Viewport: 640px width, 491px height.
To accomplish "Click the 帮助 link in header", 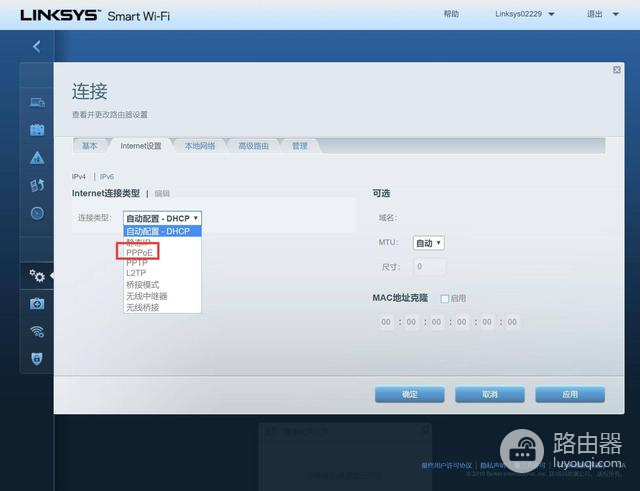I will [x=451, y=14].
